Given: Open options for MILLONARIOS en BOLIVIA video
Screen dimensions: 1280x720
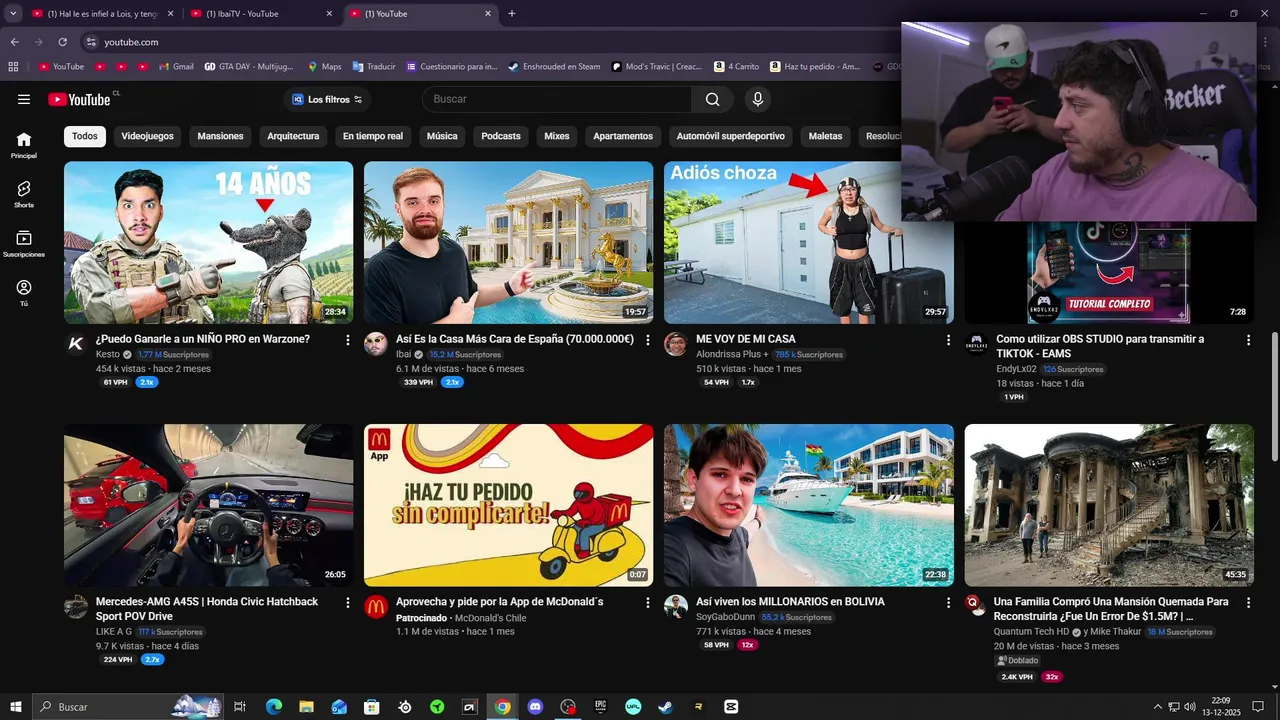Looking at the screenshot, I should click(948, 603).
